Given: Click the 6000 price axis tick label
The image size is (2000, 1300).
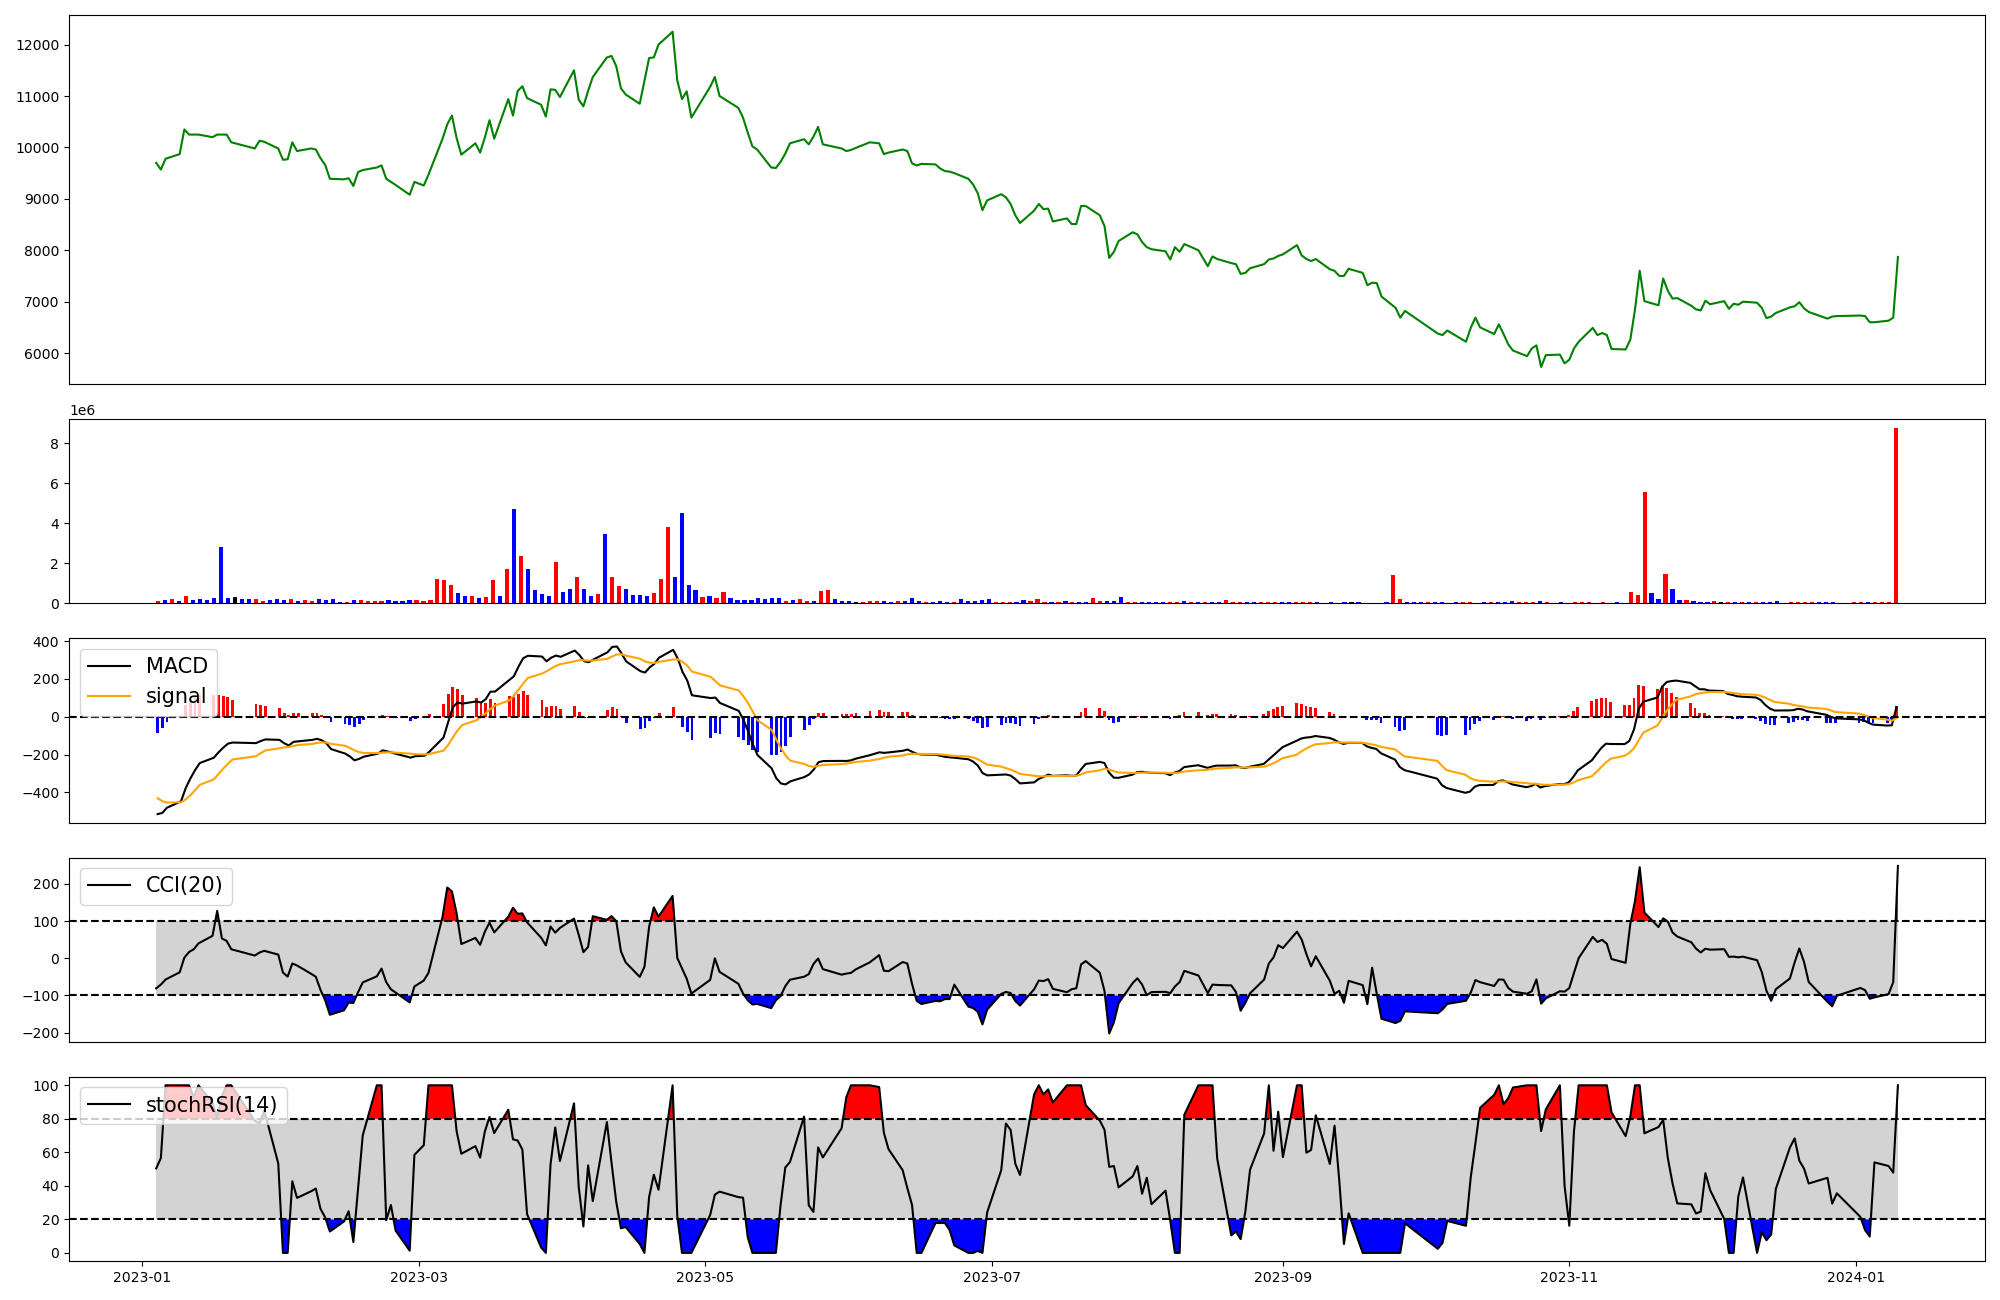Looking at the screenshot, I should (42, 354).
